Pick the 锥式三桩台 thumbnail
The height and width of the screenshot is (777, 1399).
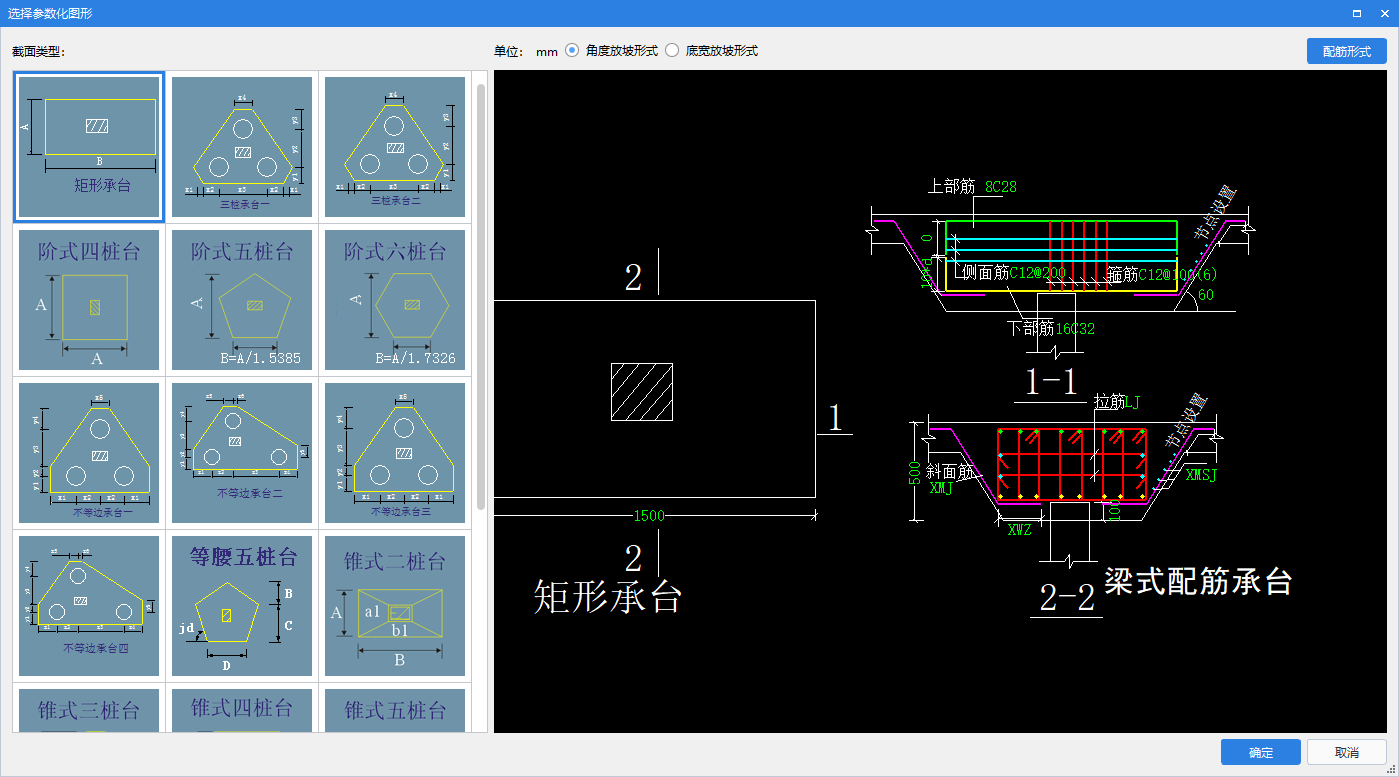(89, 710)
